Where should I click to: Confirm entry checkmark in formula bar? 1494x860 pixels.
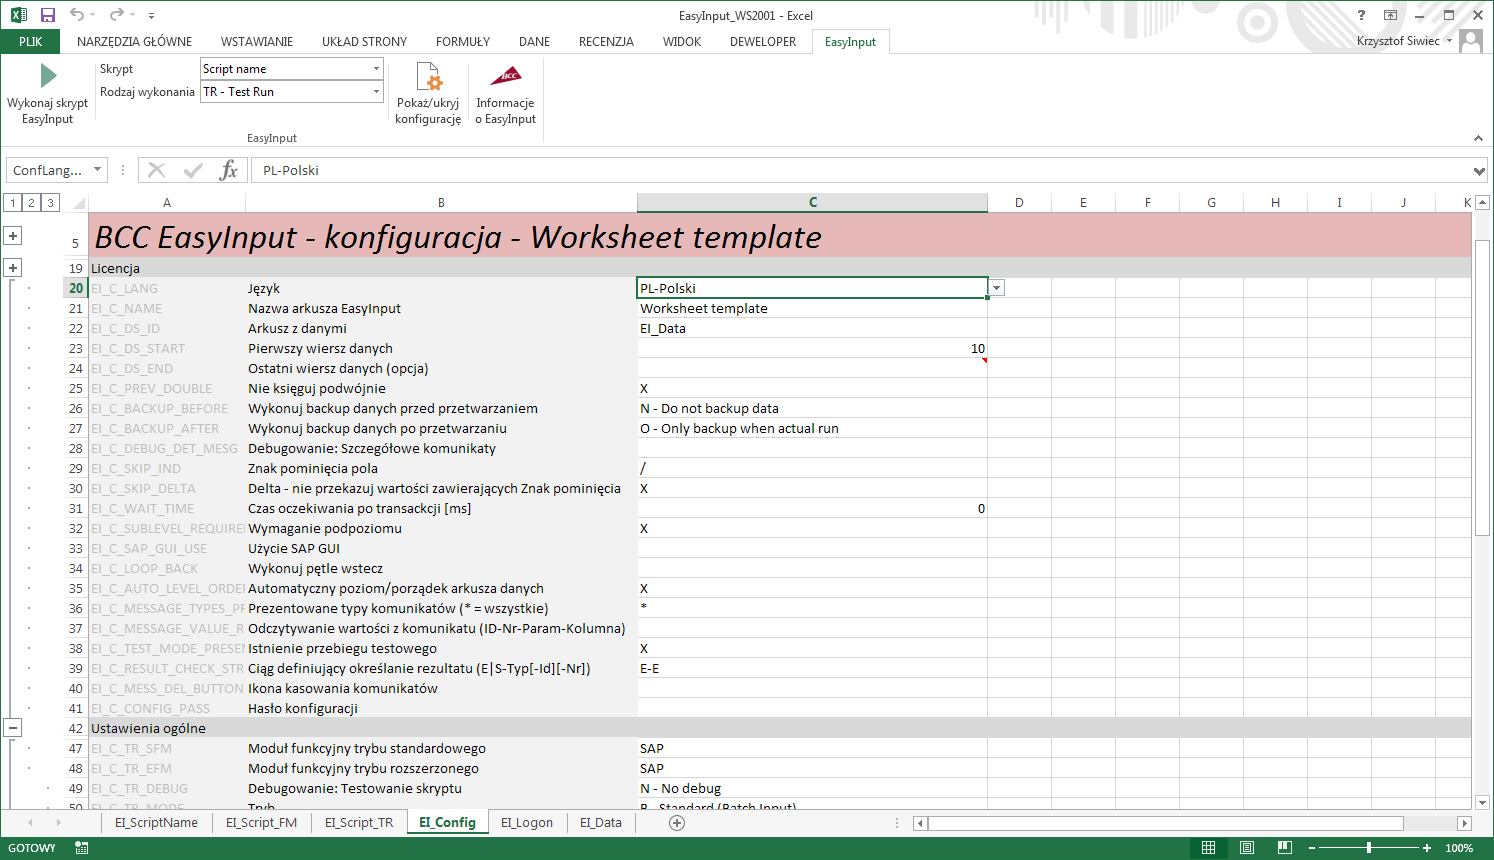point(193,170)
